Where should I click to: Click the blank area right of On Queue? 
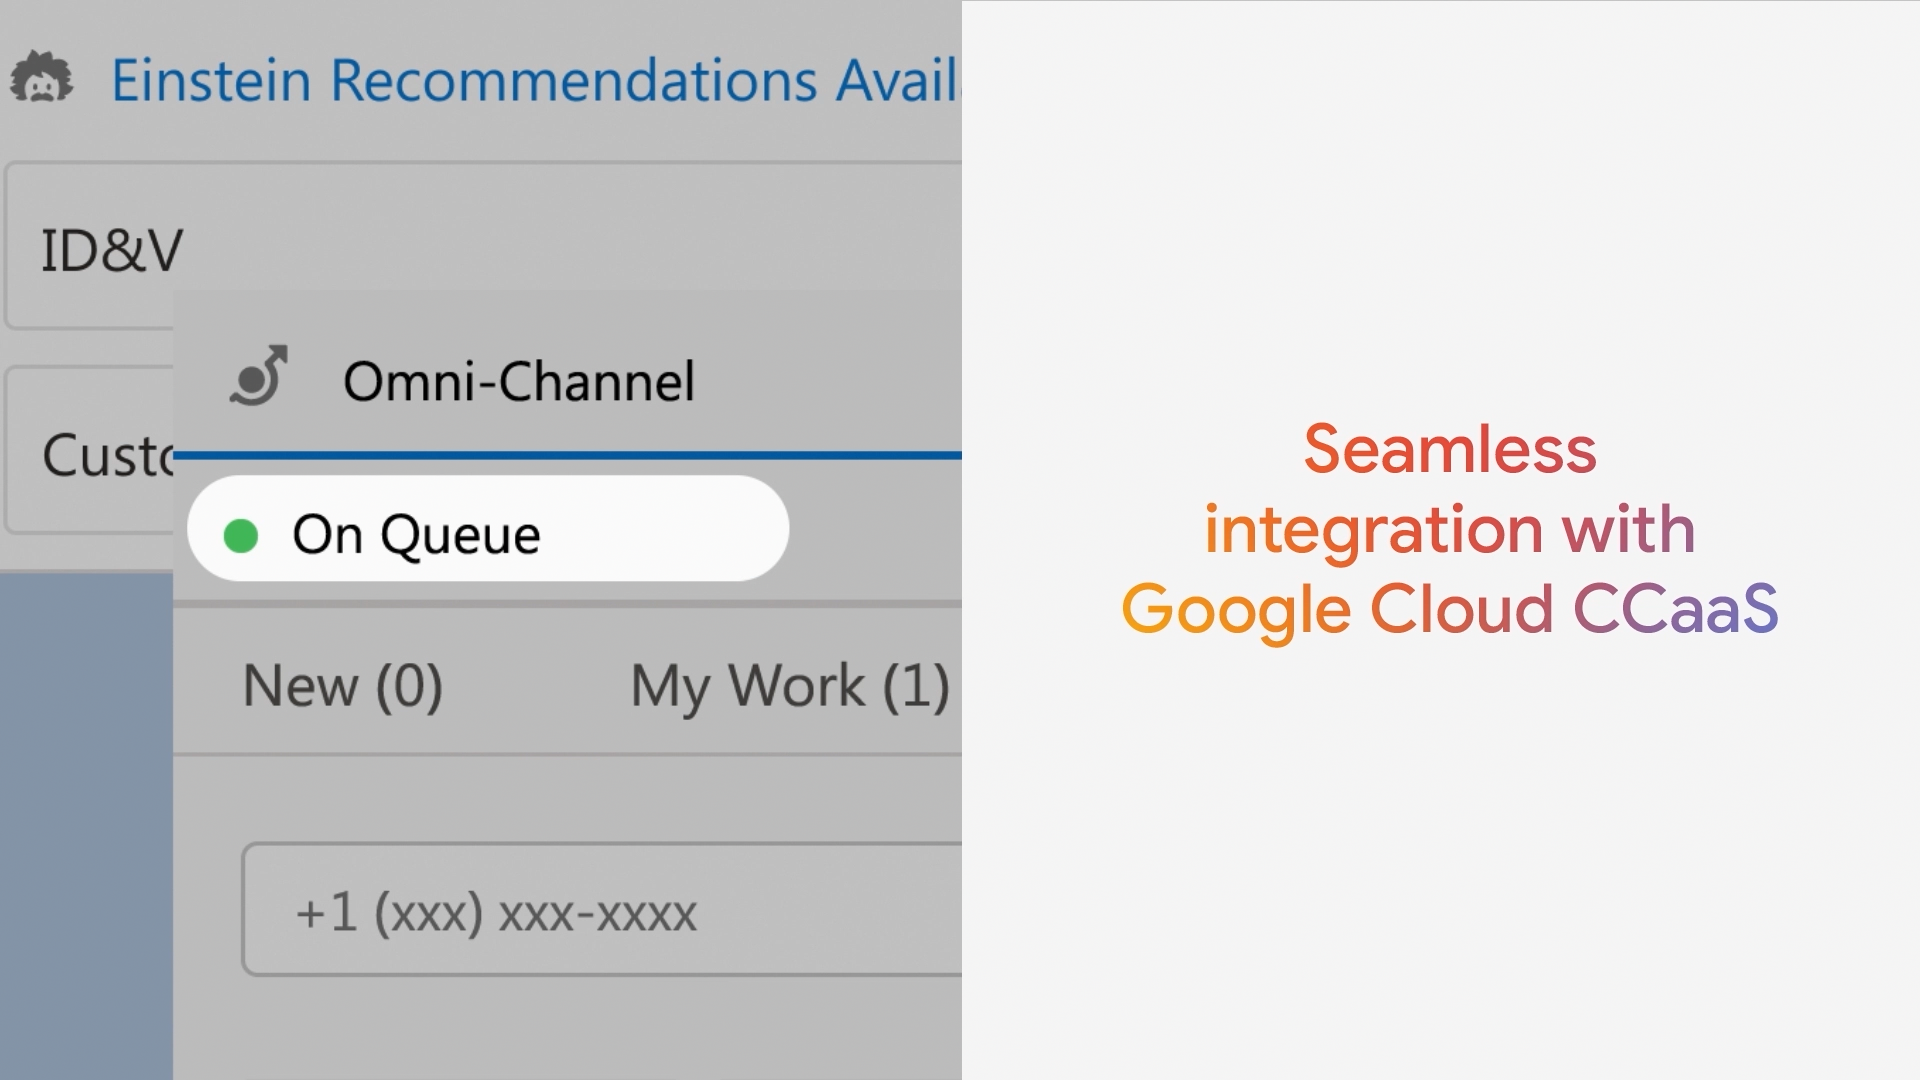pos(875,529)
